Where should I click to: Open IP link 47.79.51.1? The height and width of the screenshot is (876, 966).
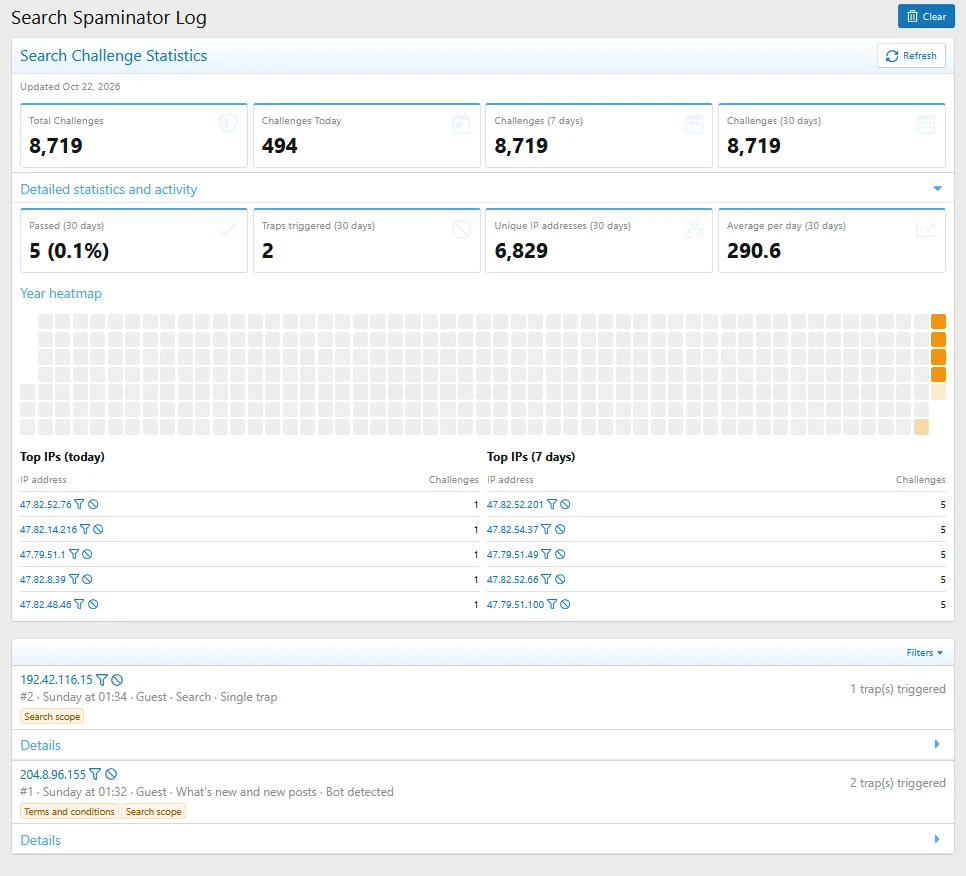coord(43,554)
